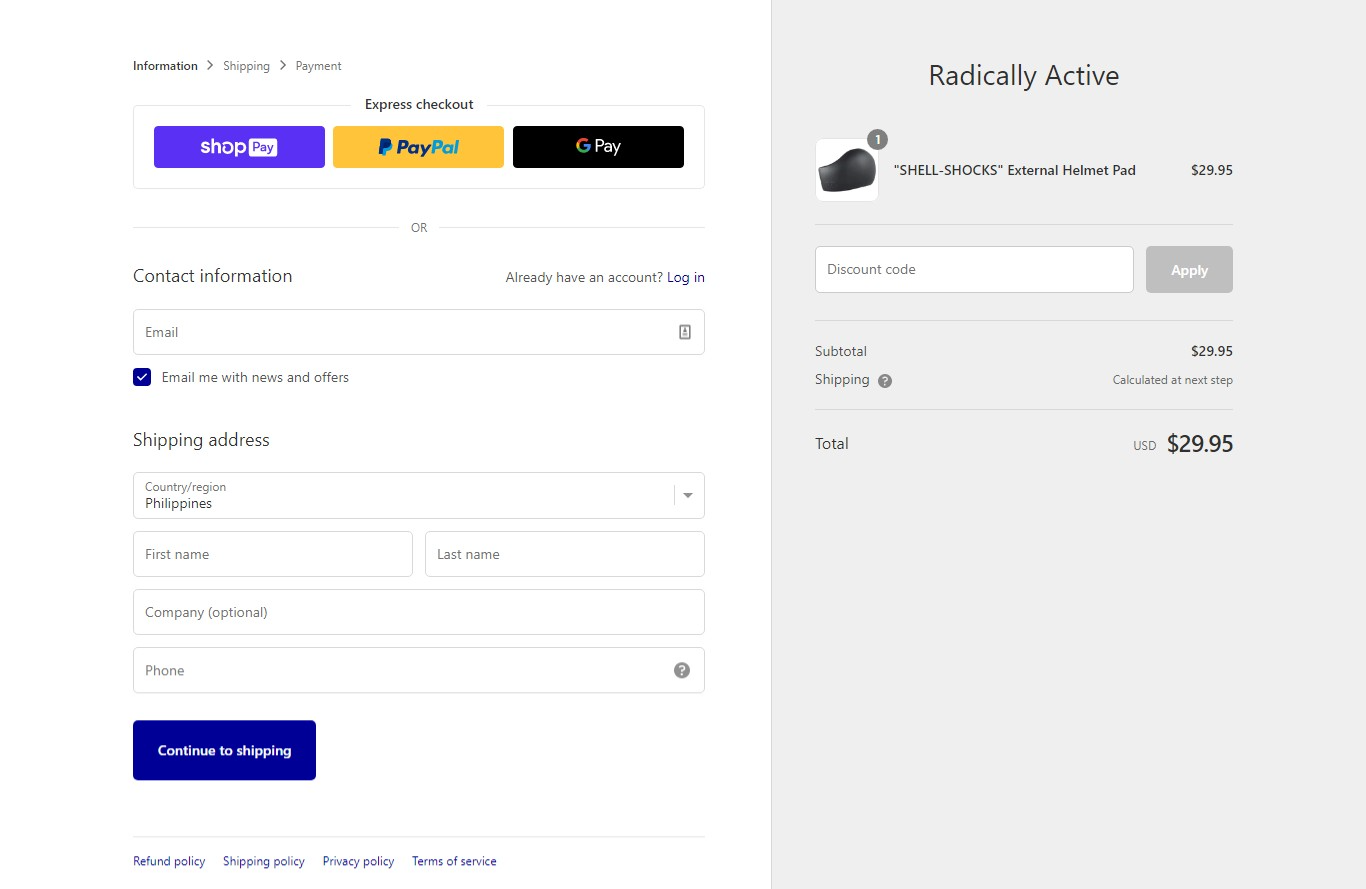Click the Phone field help question icon
The image size is (1366, 889).
click(682, 670)
